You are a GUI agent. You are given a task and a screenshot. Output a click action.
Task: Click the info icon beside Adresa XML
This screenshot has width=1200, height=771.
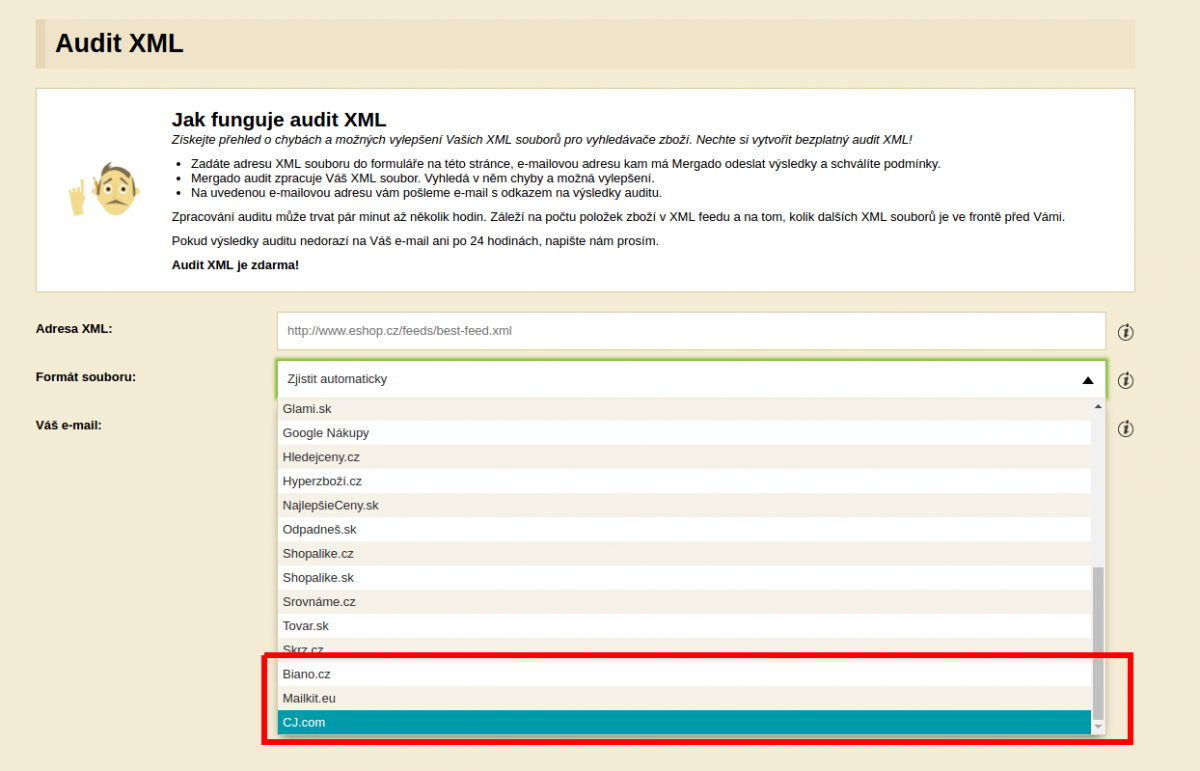click(x=1125, y=332)
